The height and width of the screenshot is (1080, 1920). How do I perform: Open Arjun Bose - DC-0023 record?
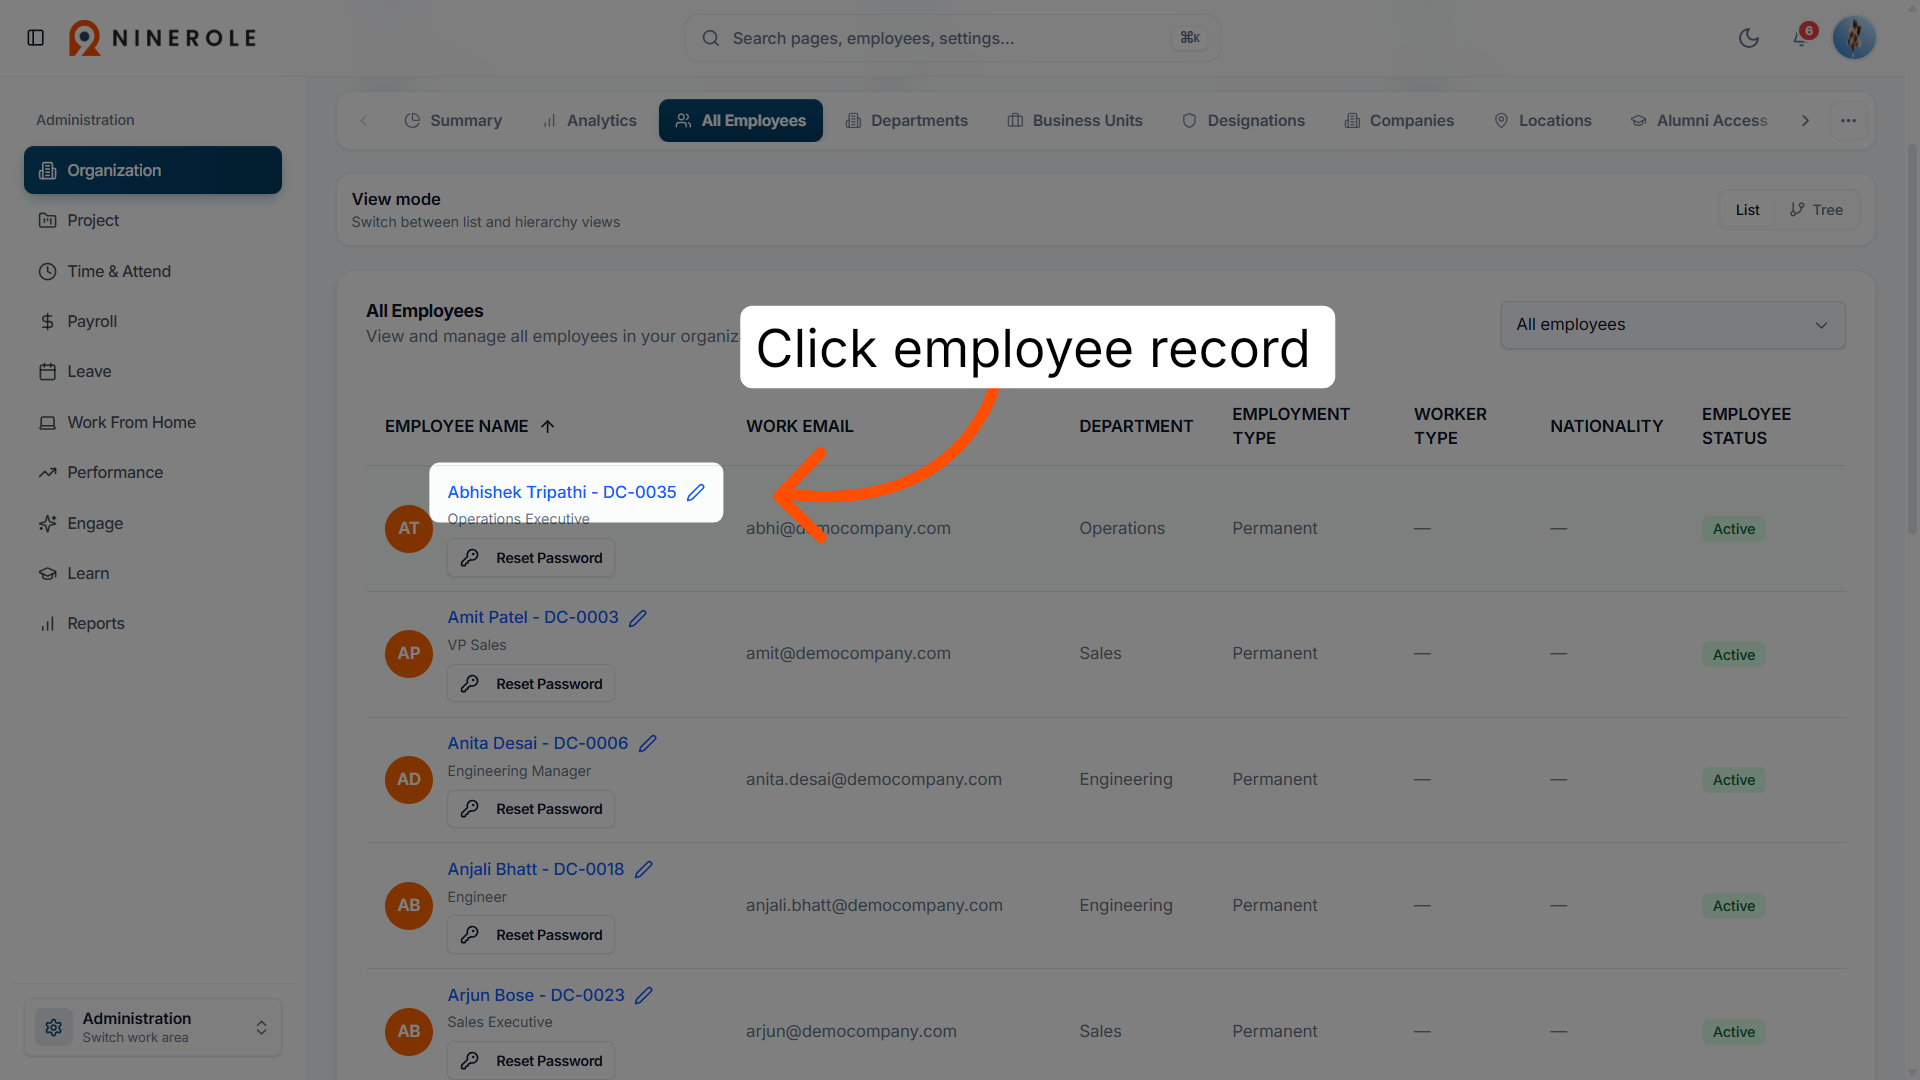coord(536,995)
